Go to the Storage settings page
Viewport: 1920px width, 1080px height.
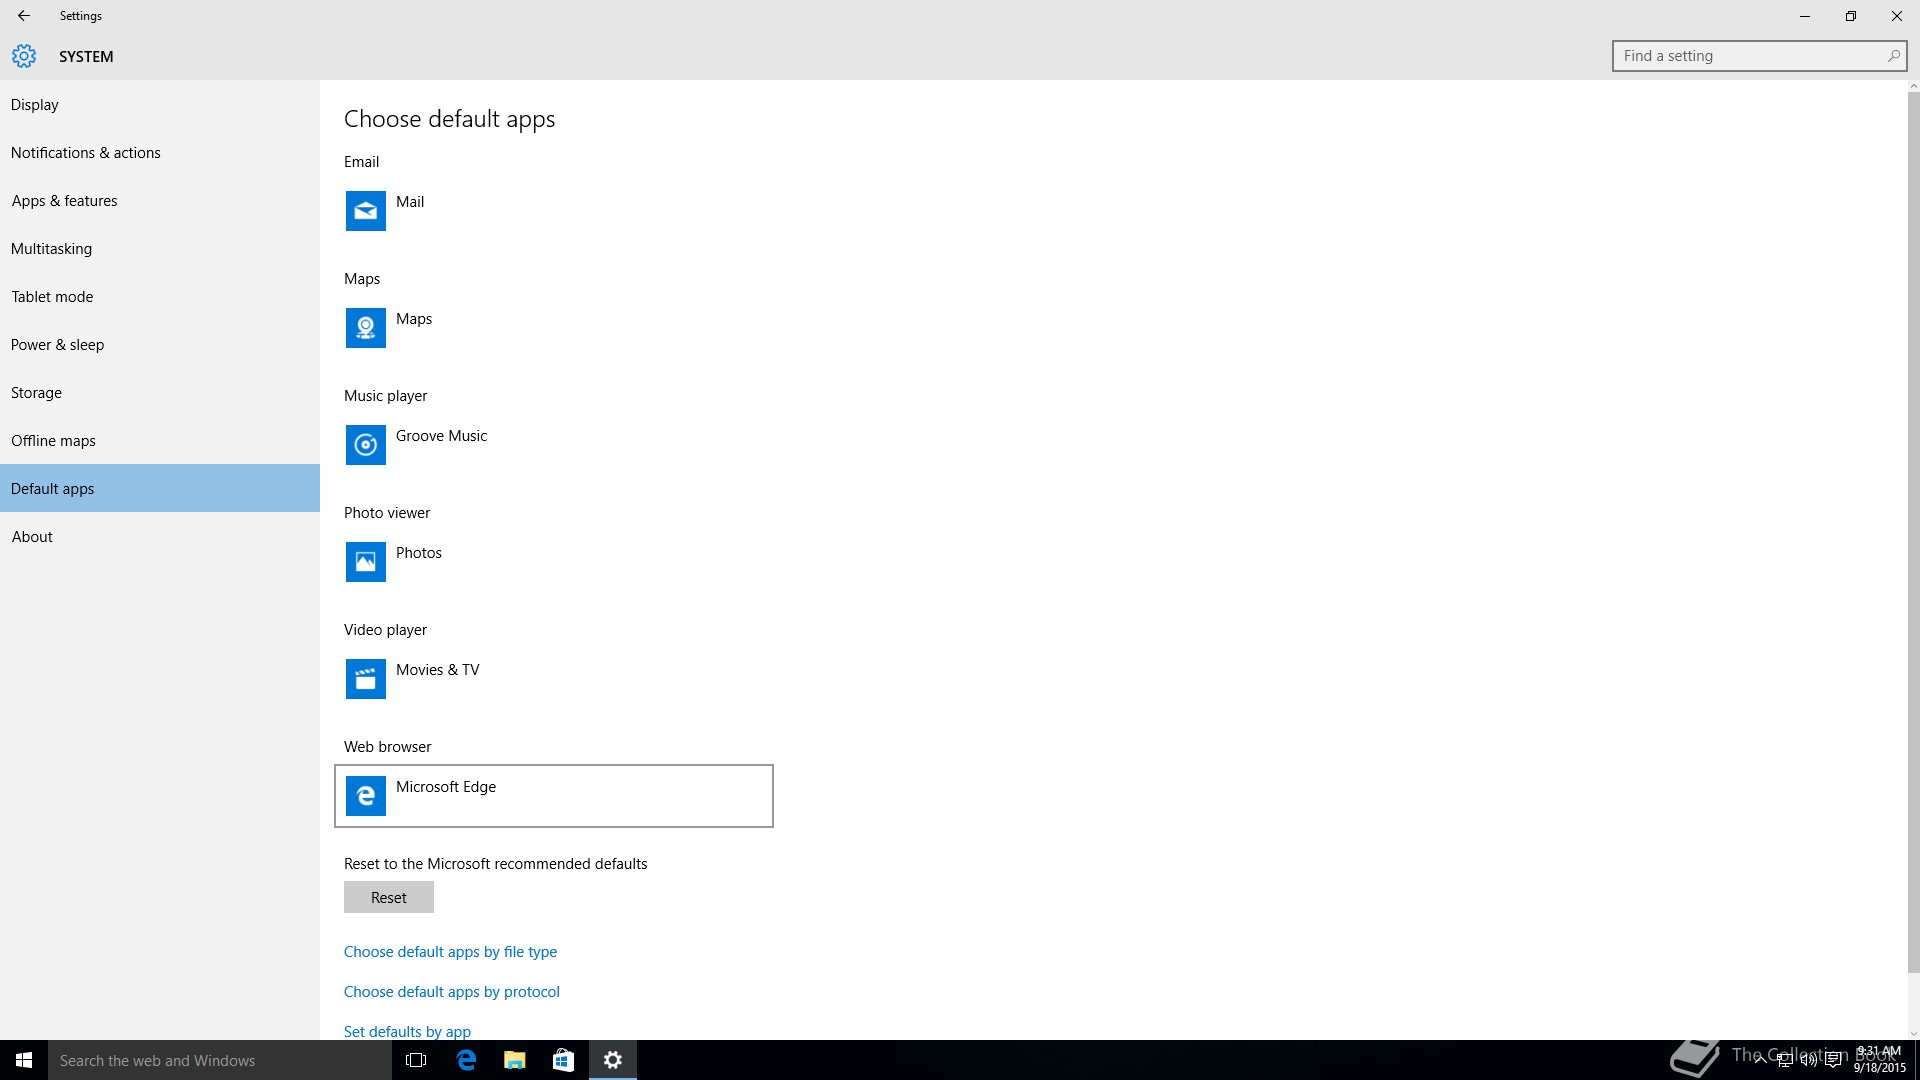point(36,393)
